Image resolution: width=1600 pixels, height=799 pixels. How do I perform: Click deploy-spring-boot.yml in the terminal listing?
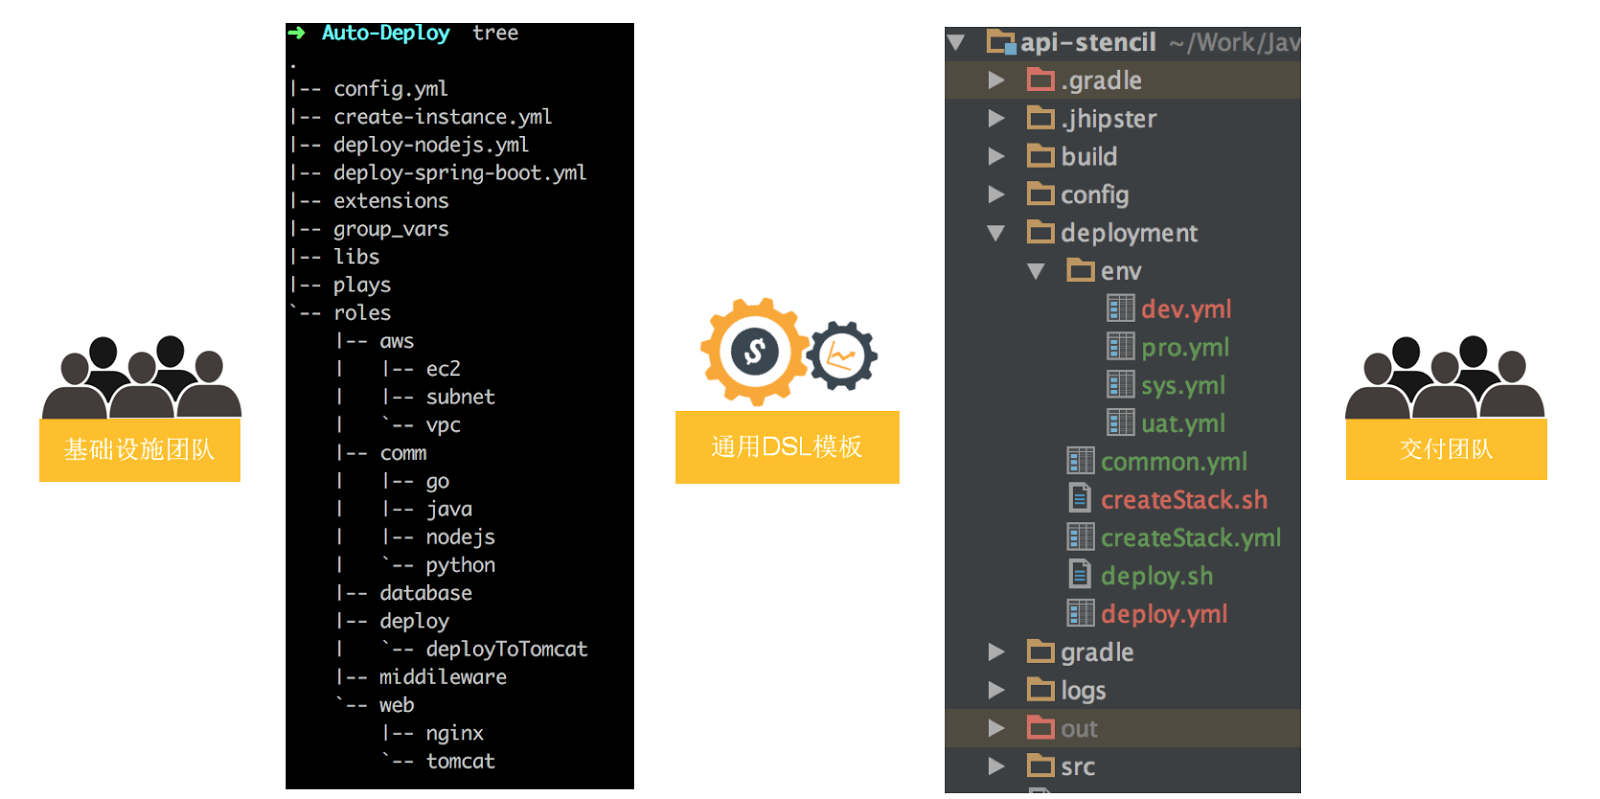[x=460, y=173]
